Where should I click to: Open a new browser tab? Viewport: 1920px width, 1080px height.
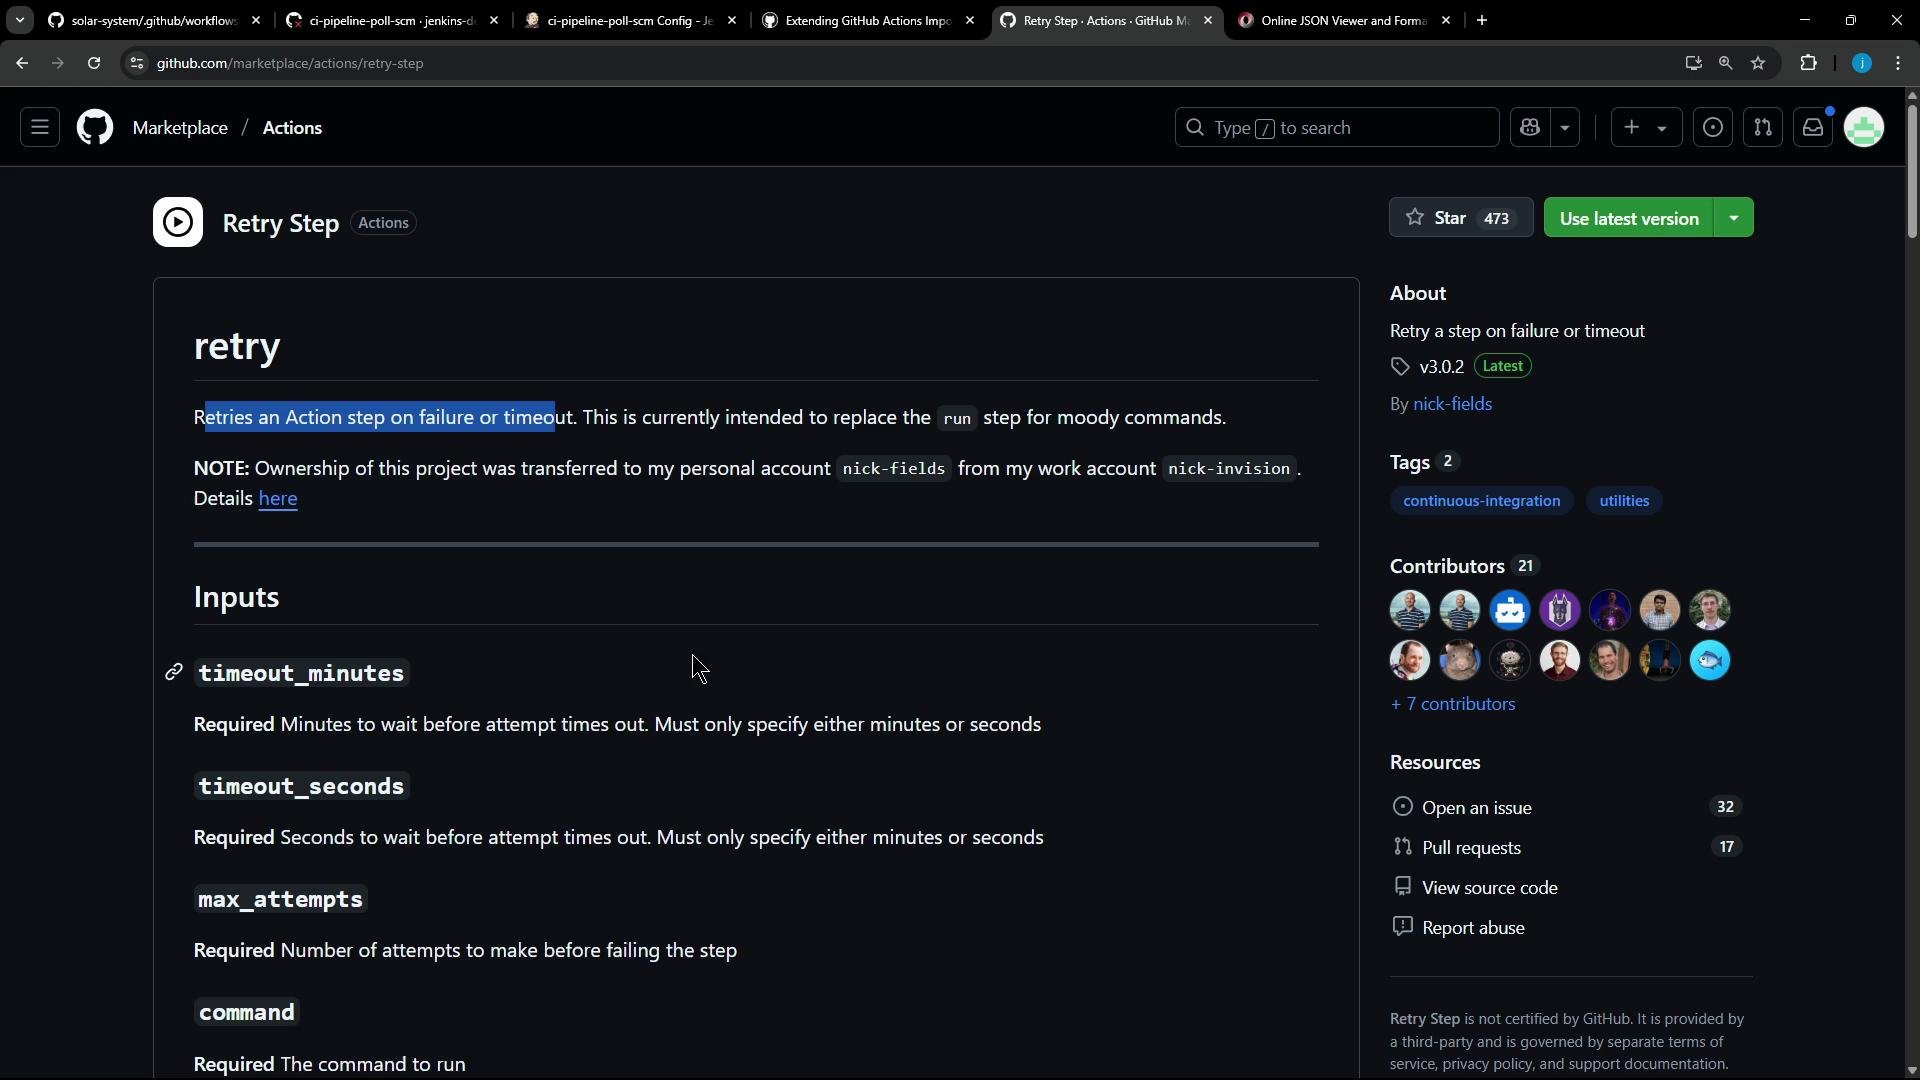pyautogui.click(x=1482, y=20)
